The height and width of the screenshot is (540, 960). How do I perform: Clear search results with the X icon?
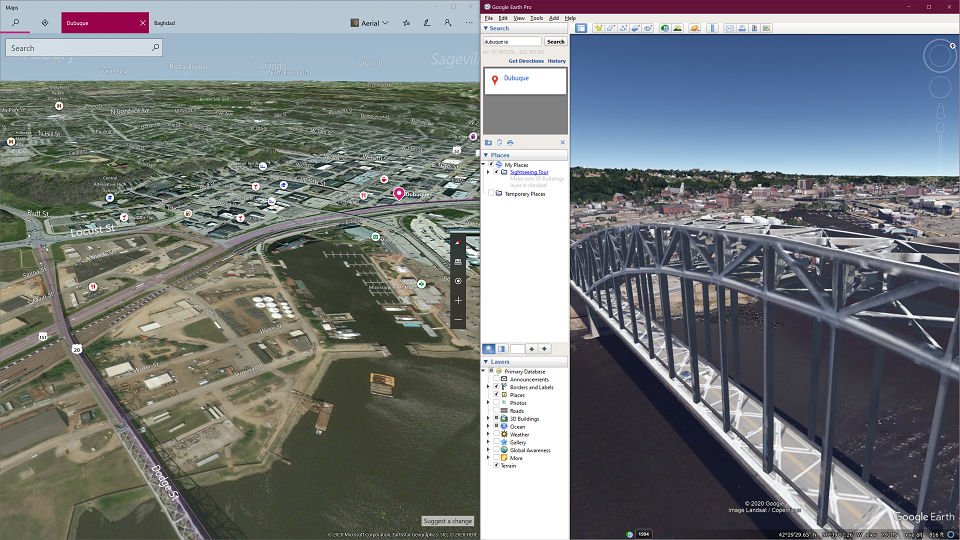[x=563, y=143]
